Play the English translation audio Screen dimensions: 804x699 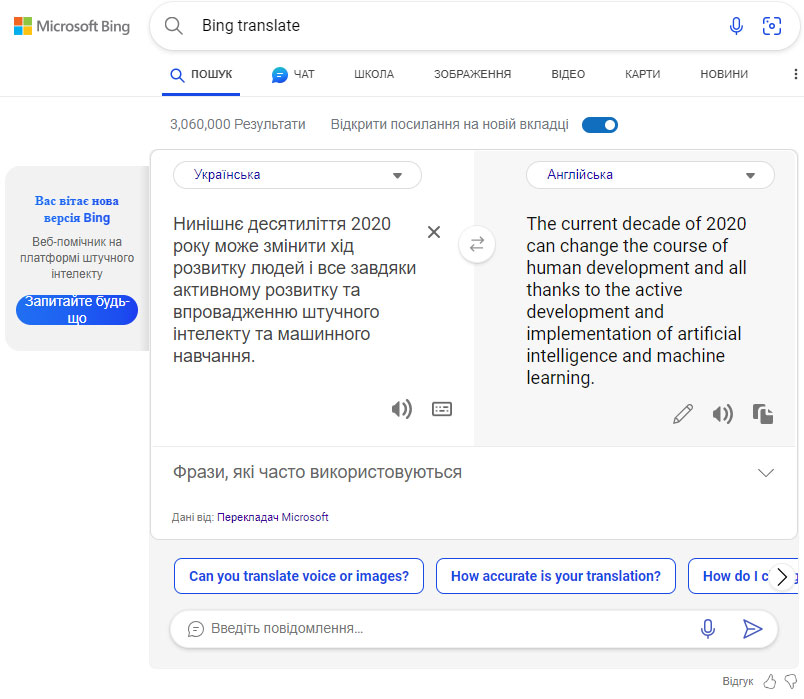click(722, 413)
